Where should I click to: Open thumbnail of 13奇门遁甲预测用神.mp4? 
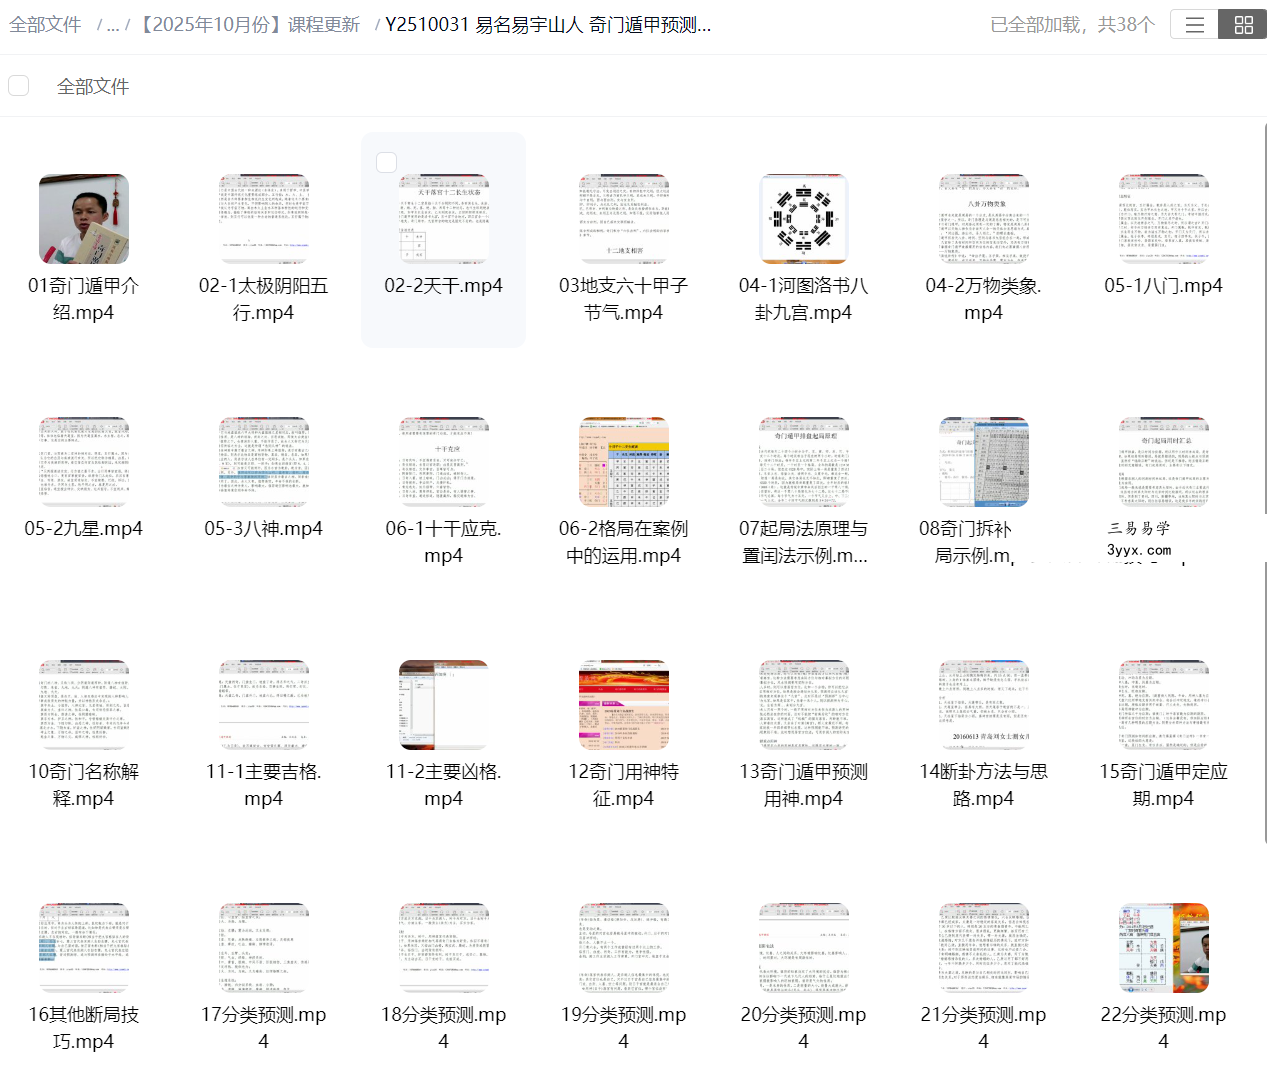tap(804, 705)
